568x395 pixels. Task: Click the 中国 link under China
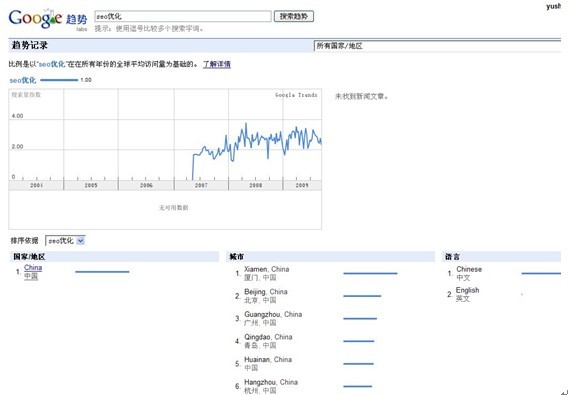click(x=31, y=276)
